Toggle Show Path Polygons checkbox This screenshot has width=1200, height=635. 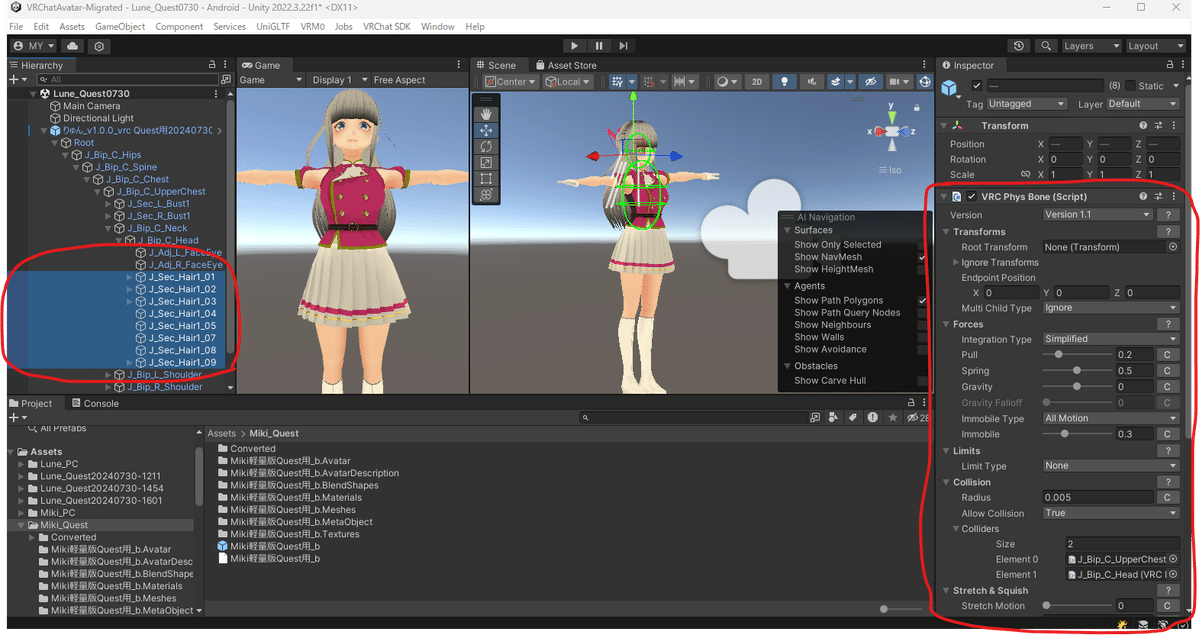922,301
